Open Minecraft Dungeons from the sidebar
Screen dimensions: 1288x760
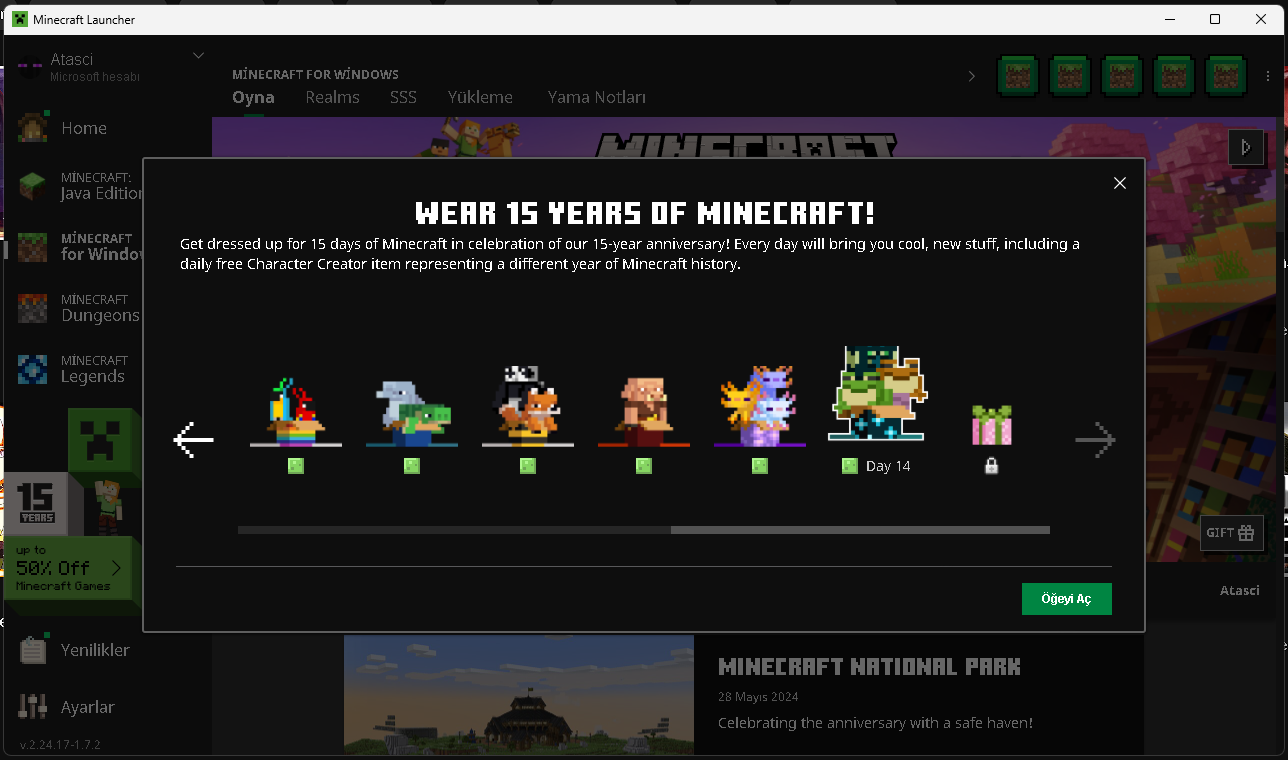[80, 307]
